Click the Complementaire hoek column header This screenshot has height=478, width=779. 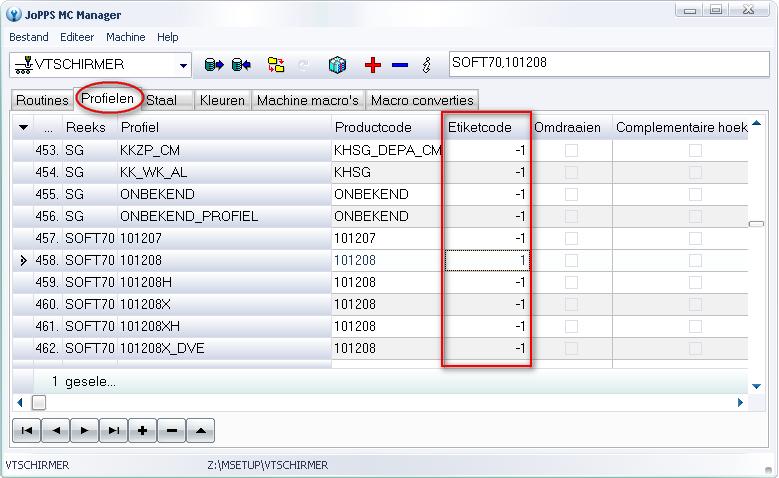coord(681,127)
